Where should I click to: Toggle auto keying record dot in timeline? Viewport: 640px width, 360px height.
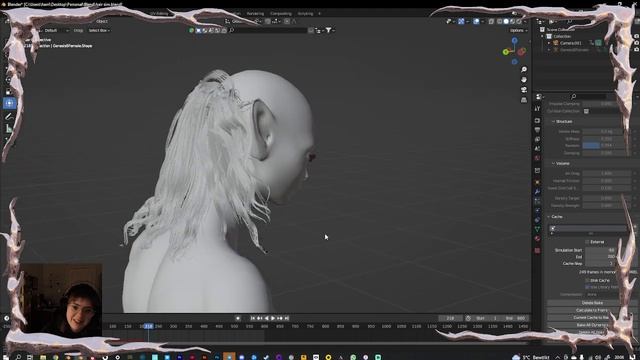pos(238,318)
